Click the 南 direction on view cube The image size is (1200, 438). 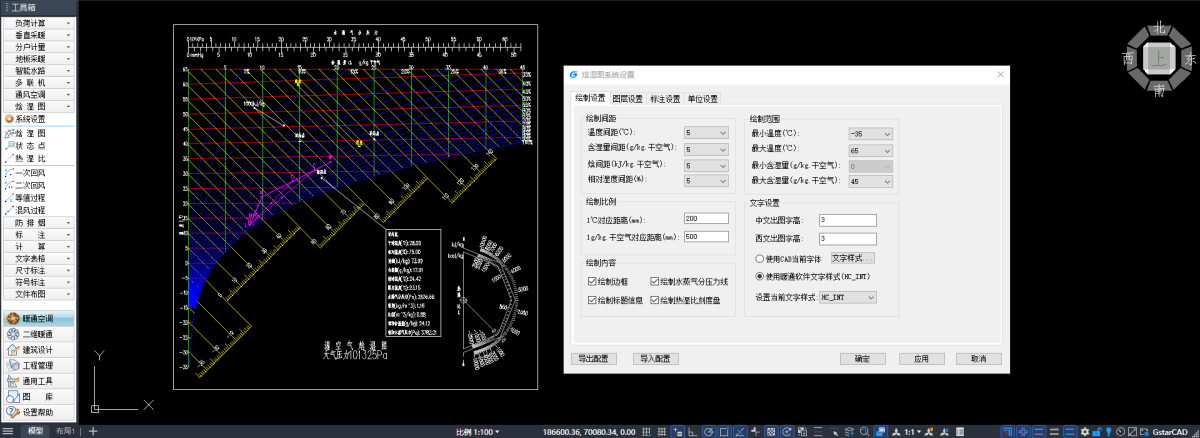click(1158, 90)
